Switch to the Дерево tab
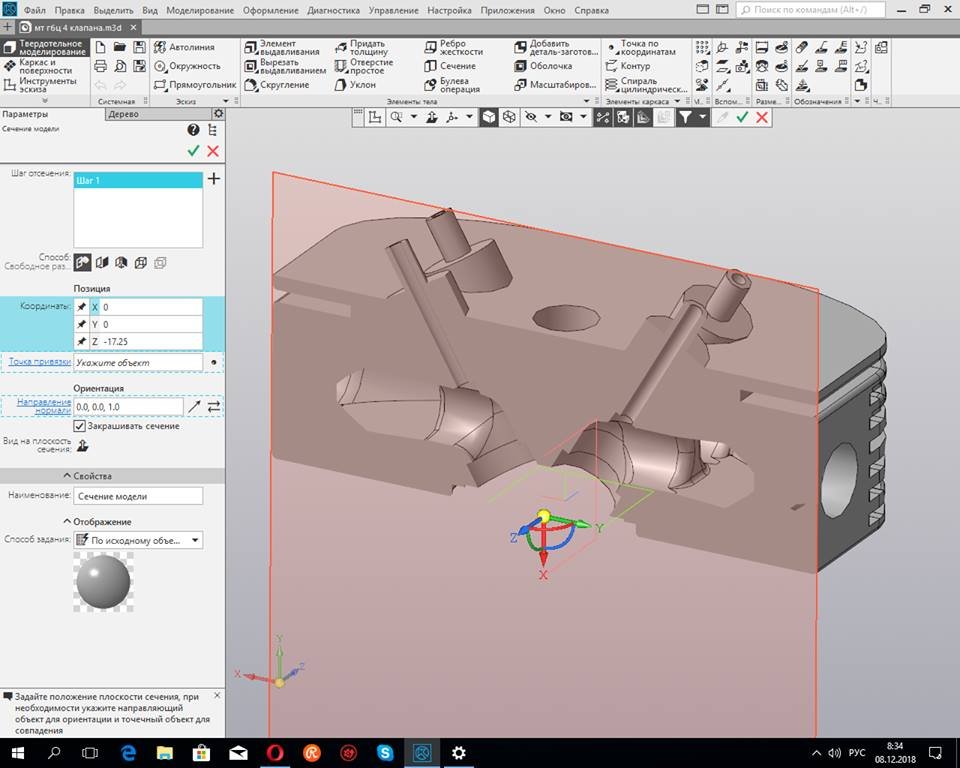Image resolution: width=960 pixels, height=768 pixels. [123, 114]
